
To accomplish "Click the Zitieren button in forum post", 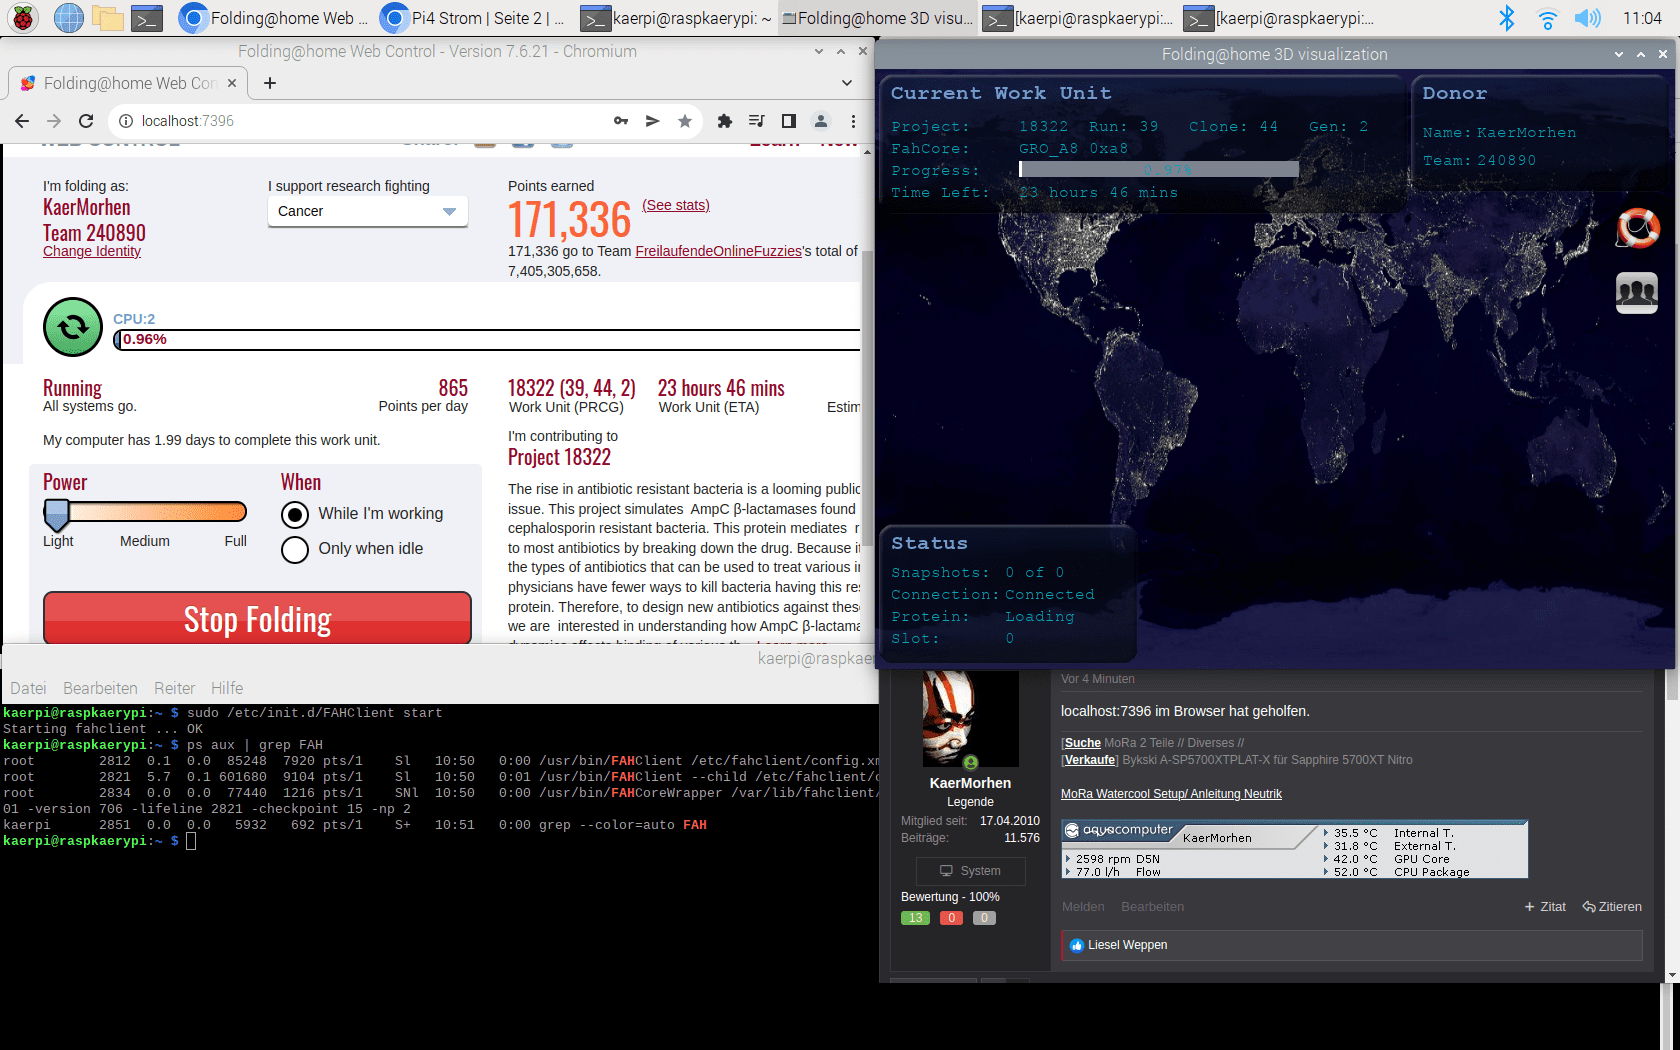I will coord(1612,907).
